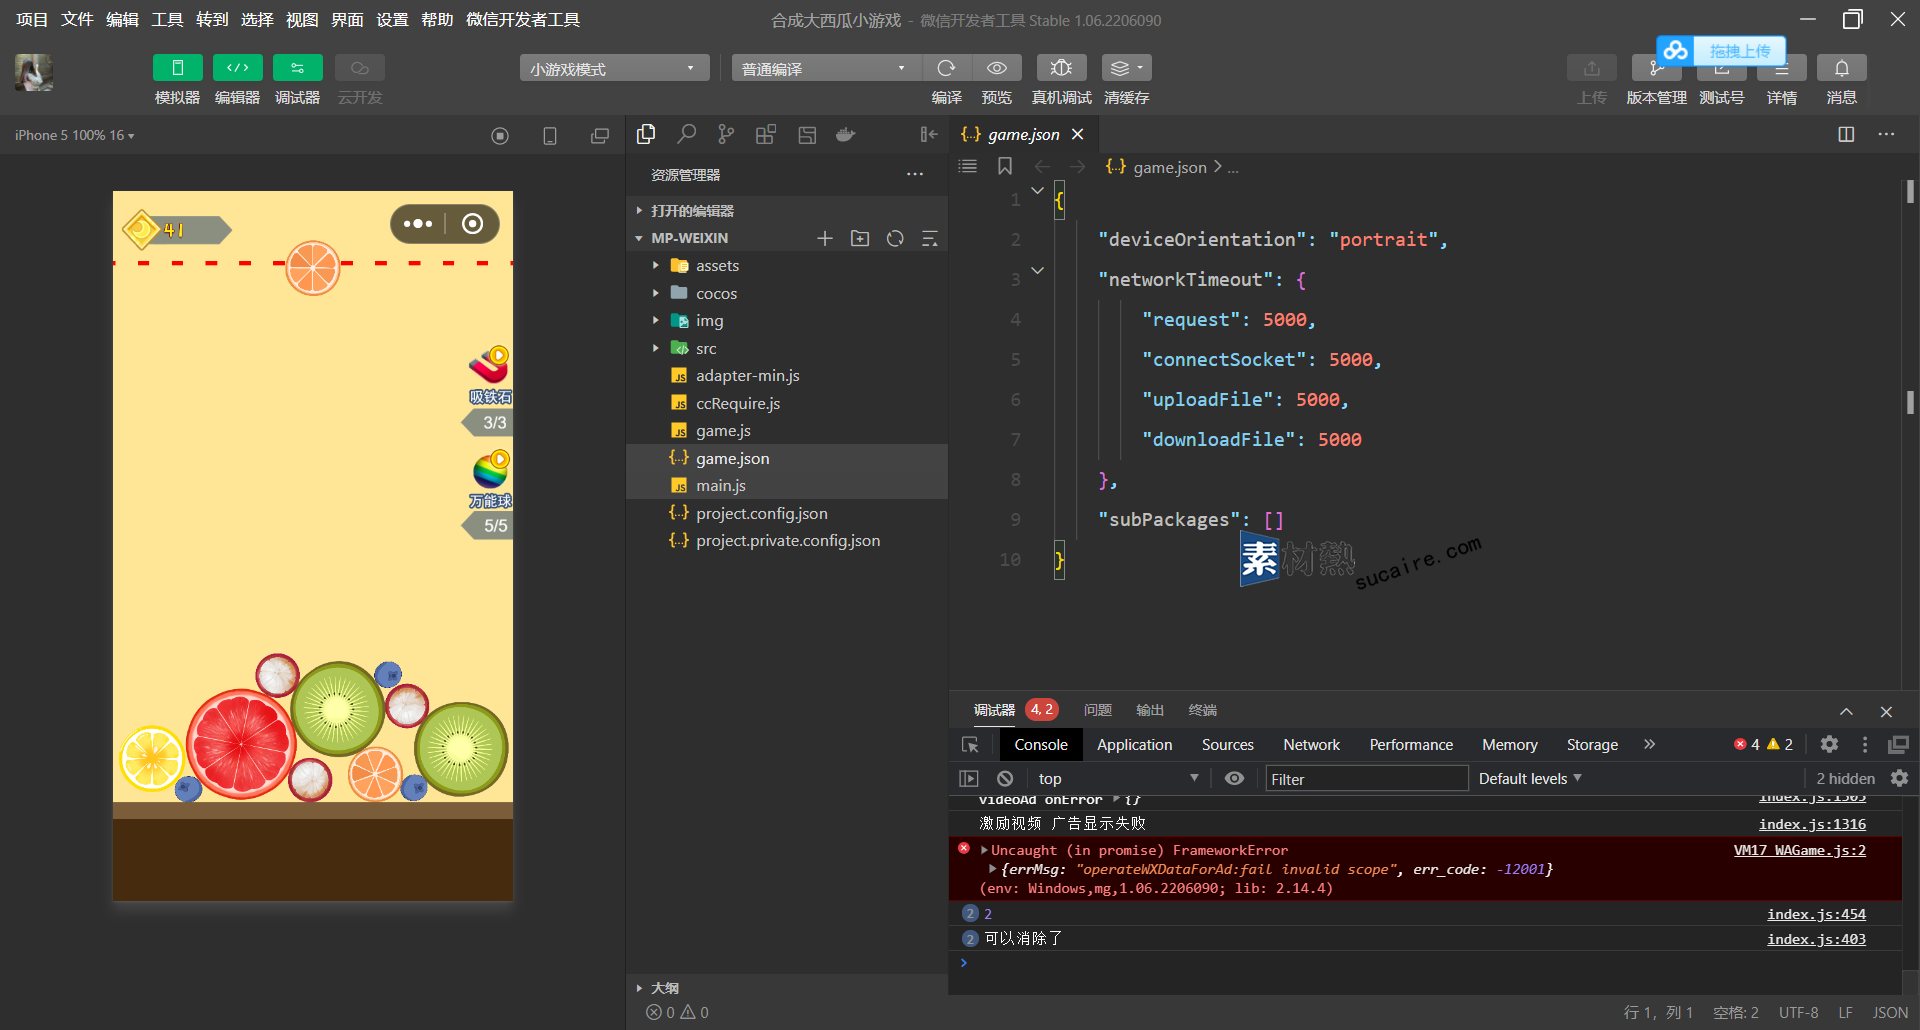Open resource manager more options

click(x=915, y=174)
